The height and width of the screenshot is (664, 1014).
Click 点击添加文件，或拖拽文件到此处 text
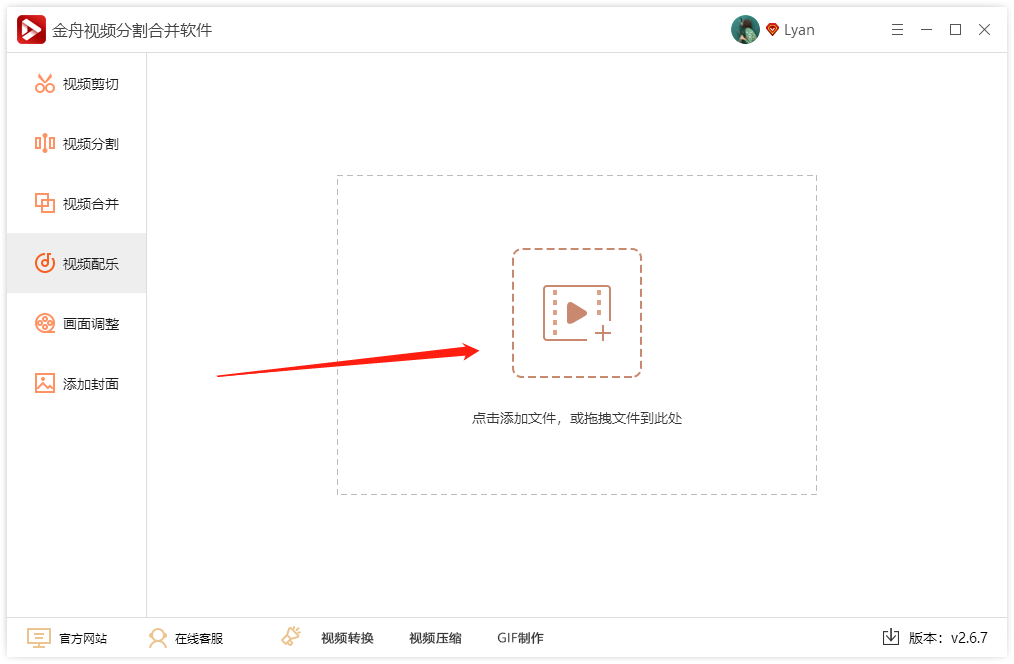[x=577, y=418]
